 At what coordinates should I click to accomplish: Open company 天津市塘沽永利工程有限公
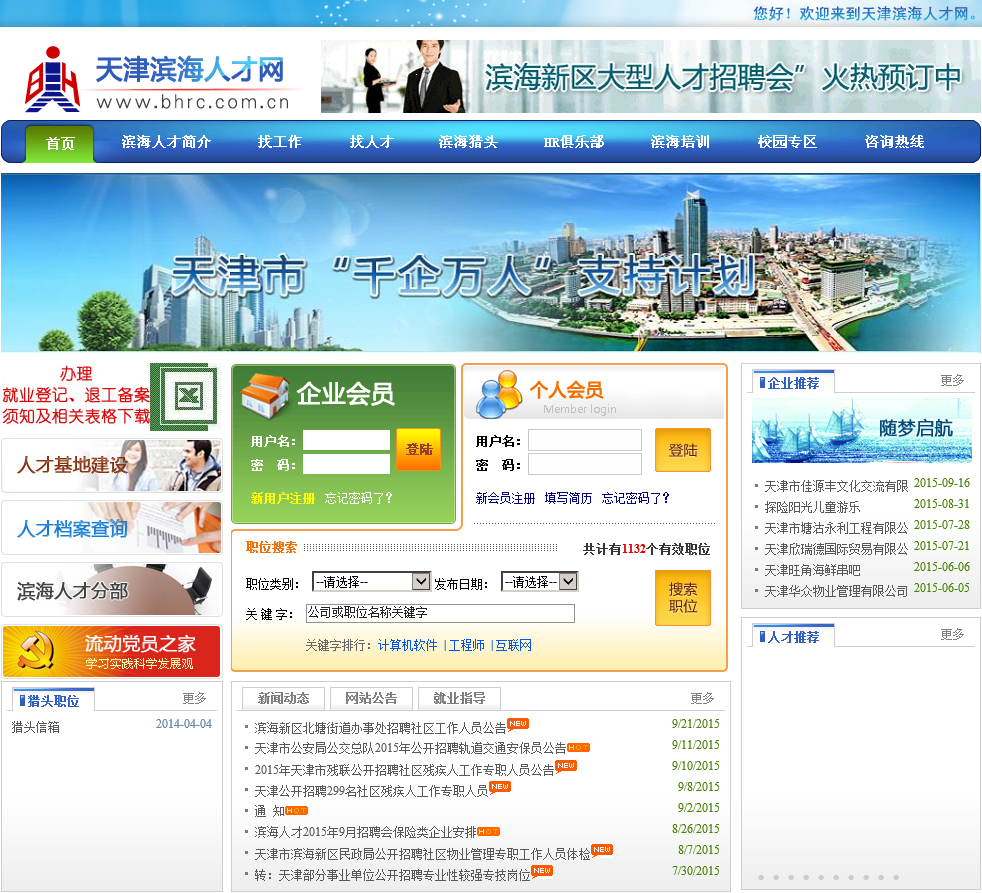point(836,529)
